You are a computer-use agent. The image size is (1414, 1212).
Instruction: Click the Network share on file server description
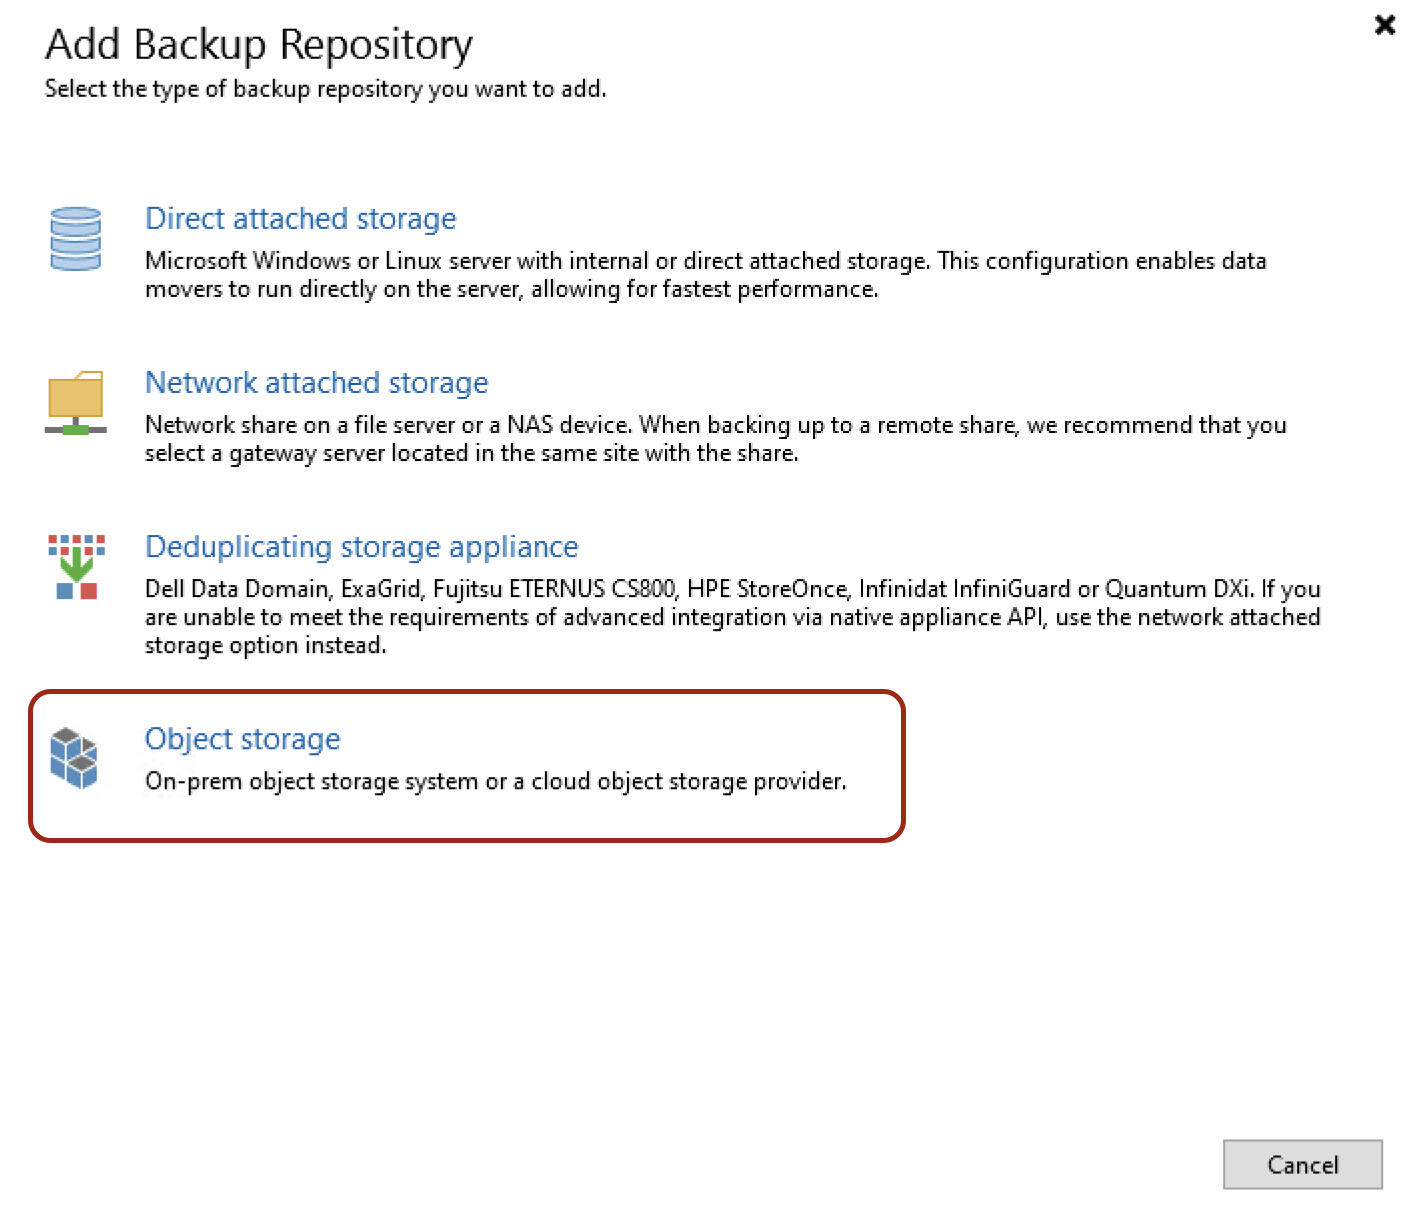tap(715, 425)
